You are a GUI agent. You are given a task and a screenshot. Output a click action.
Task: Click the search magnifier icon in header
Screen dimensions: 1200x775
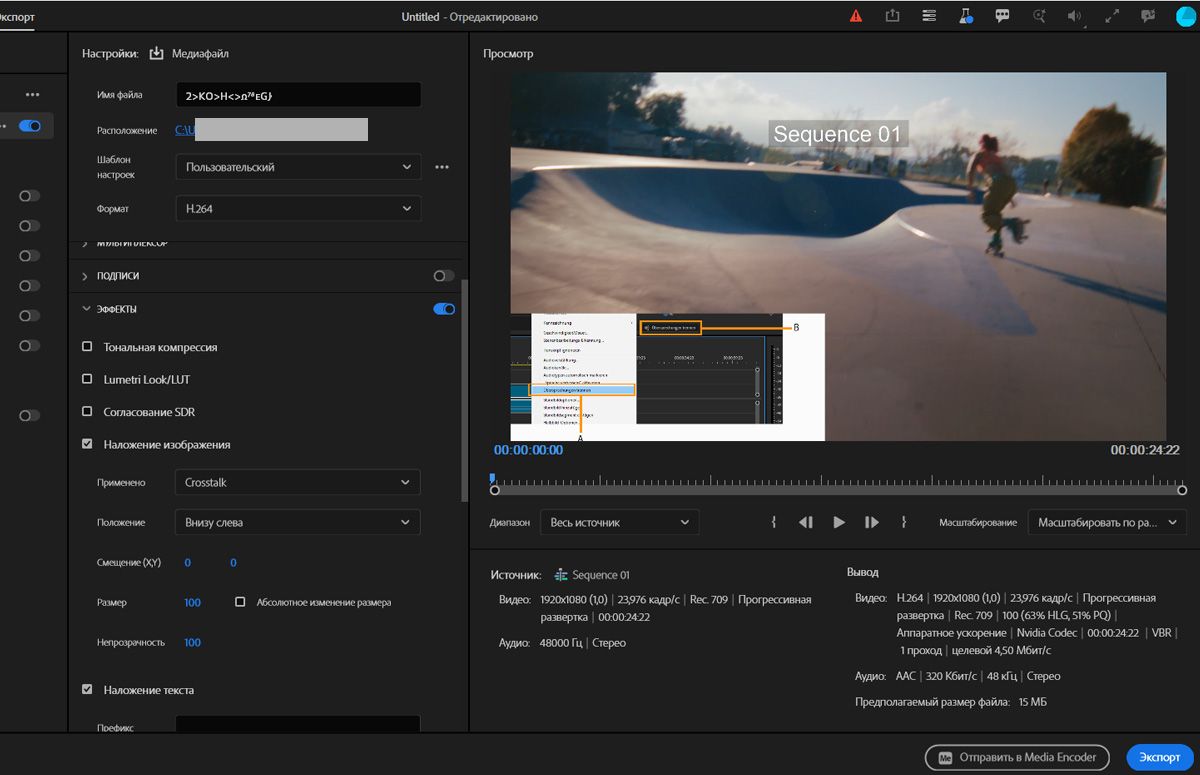(x=1039, y=16)
